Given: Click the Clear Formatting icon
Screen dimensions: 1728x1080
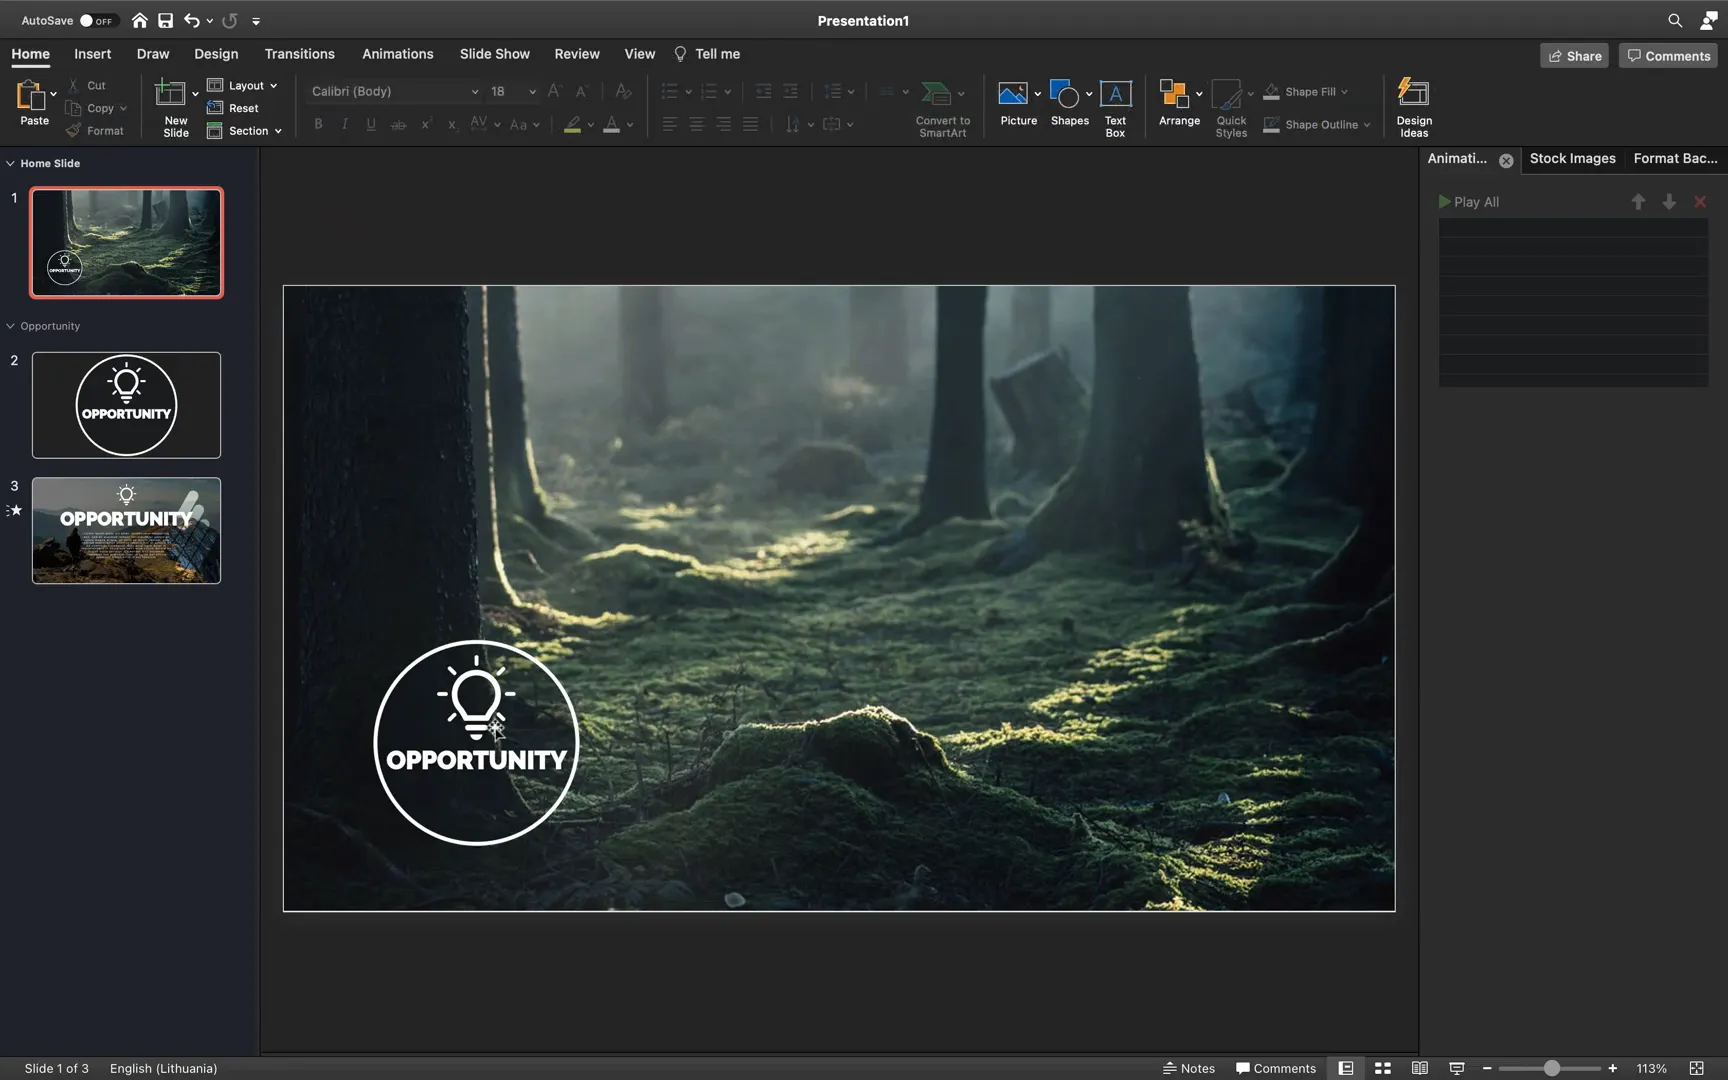Looking at the screenshot, I should click(623, 91).
